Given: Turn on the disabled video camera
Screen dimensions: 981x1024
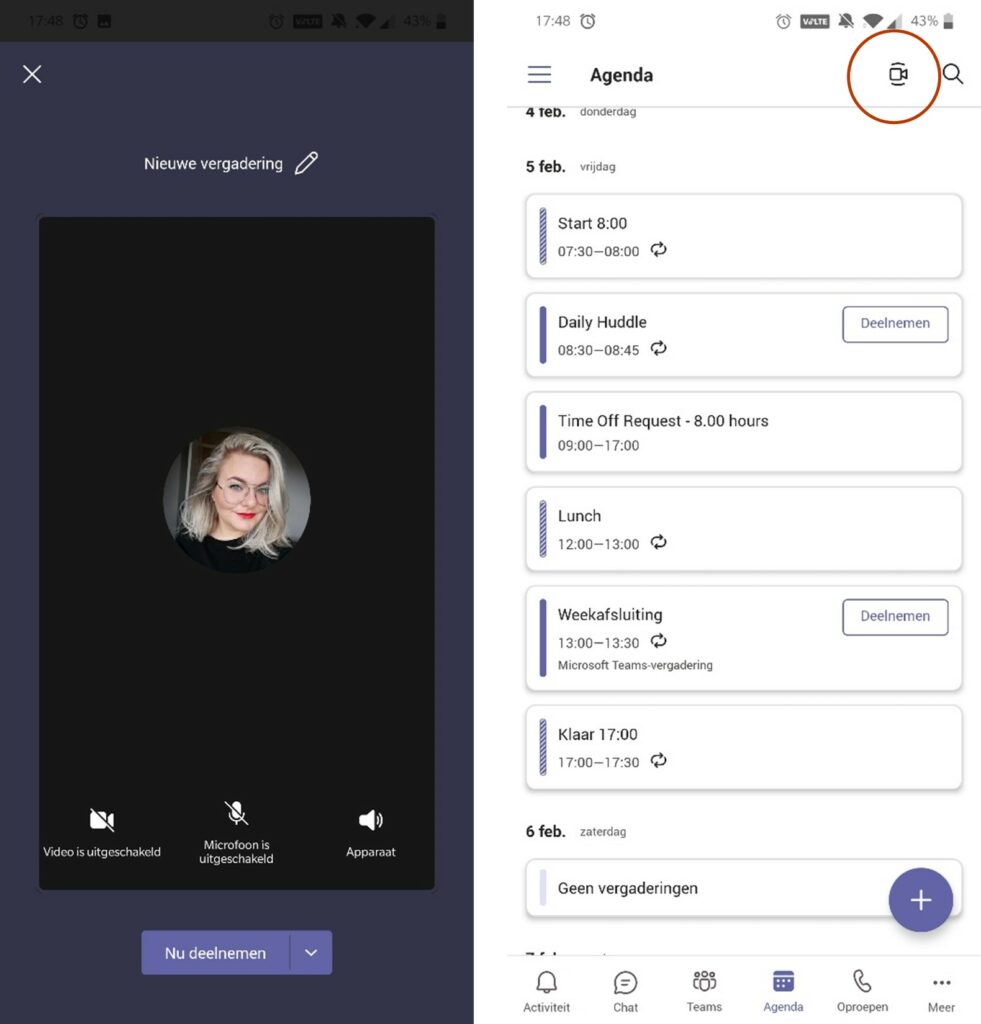Looking at the screenshot, I should coord(102,831).
